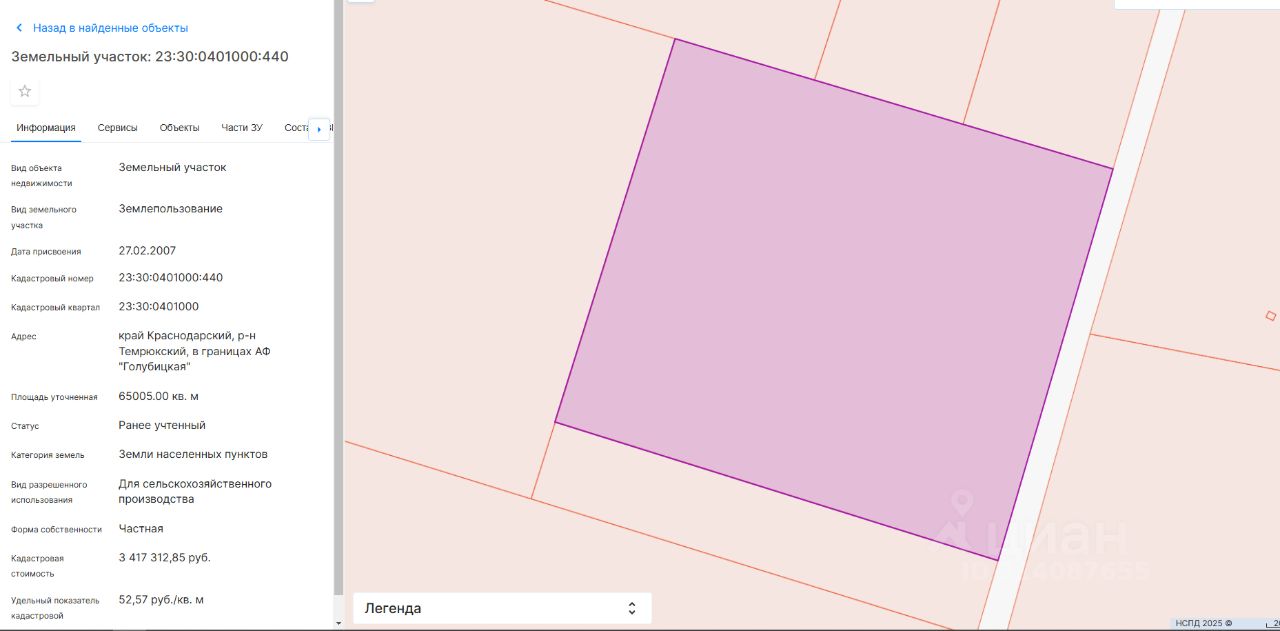
Task: Switch to the Сервисы tab
Action: point(118,128)
